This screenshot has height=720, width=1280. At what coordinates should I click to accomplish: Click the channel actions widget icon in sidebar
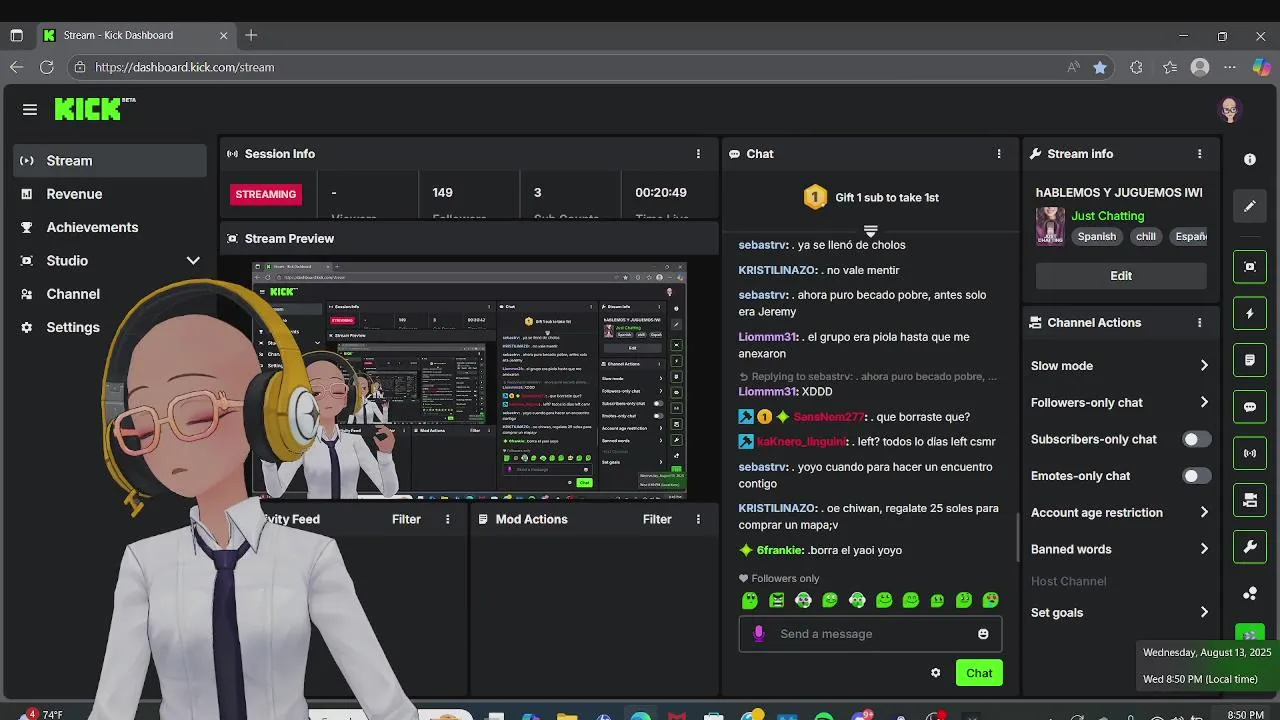tap(1250, 500)
